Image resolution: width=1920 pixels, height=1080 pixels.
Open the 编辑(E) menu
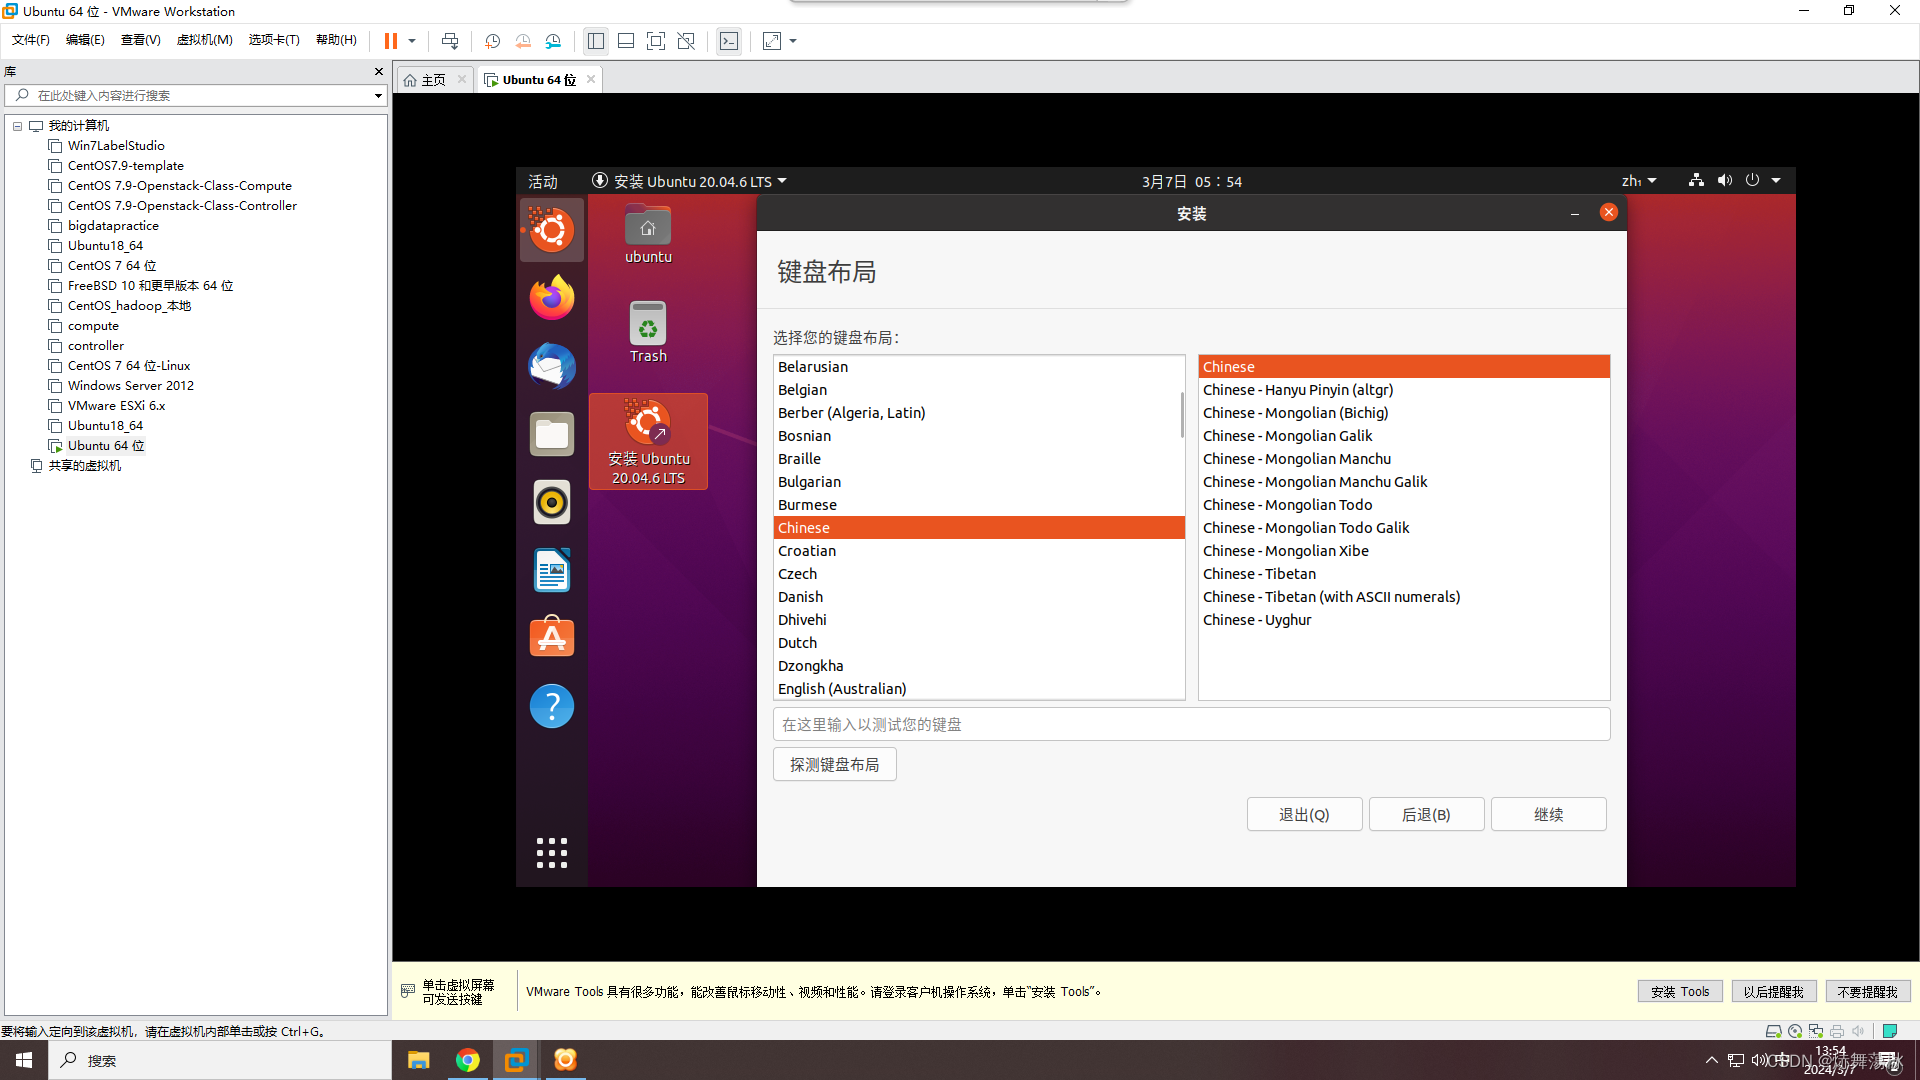(85, 40)
